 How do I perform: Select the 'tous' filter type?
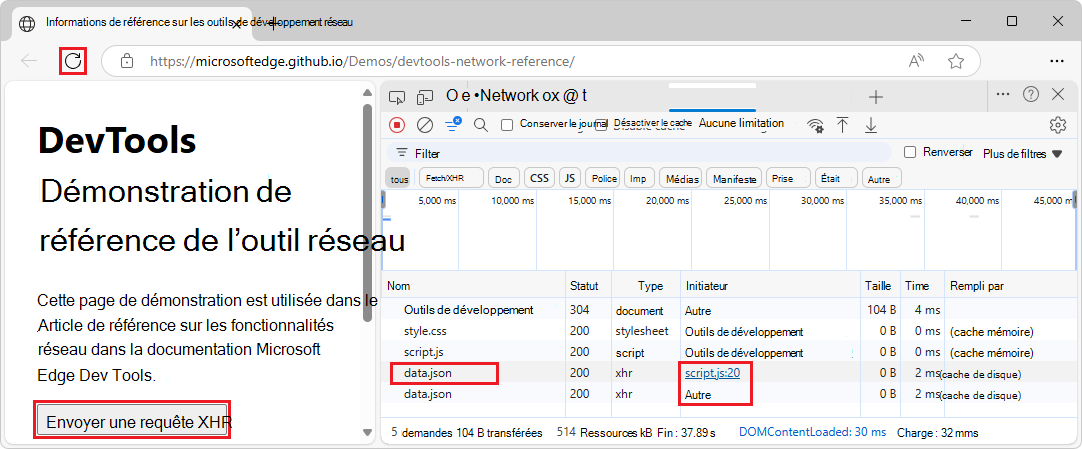[x=399, y=179]
